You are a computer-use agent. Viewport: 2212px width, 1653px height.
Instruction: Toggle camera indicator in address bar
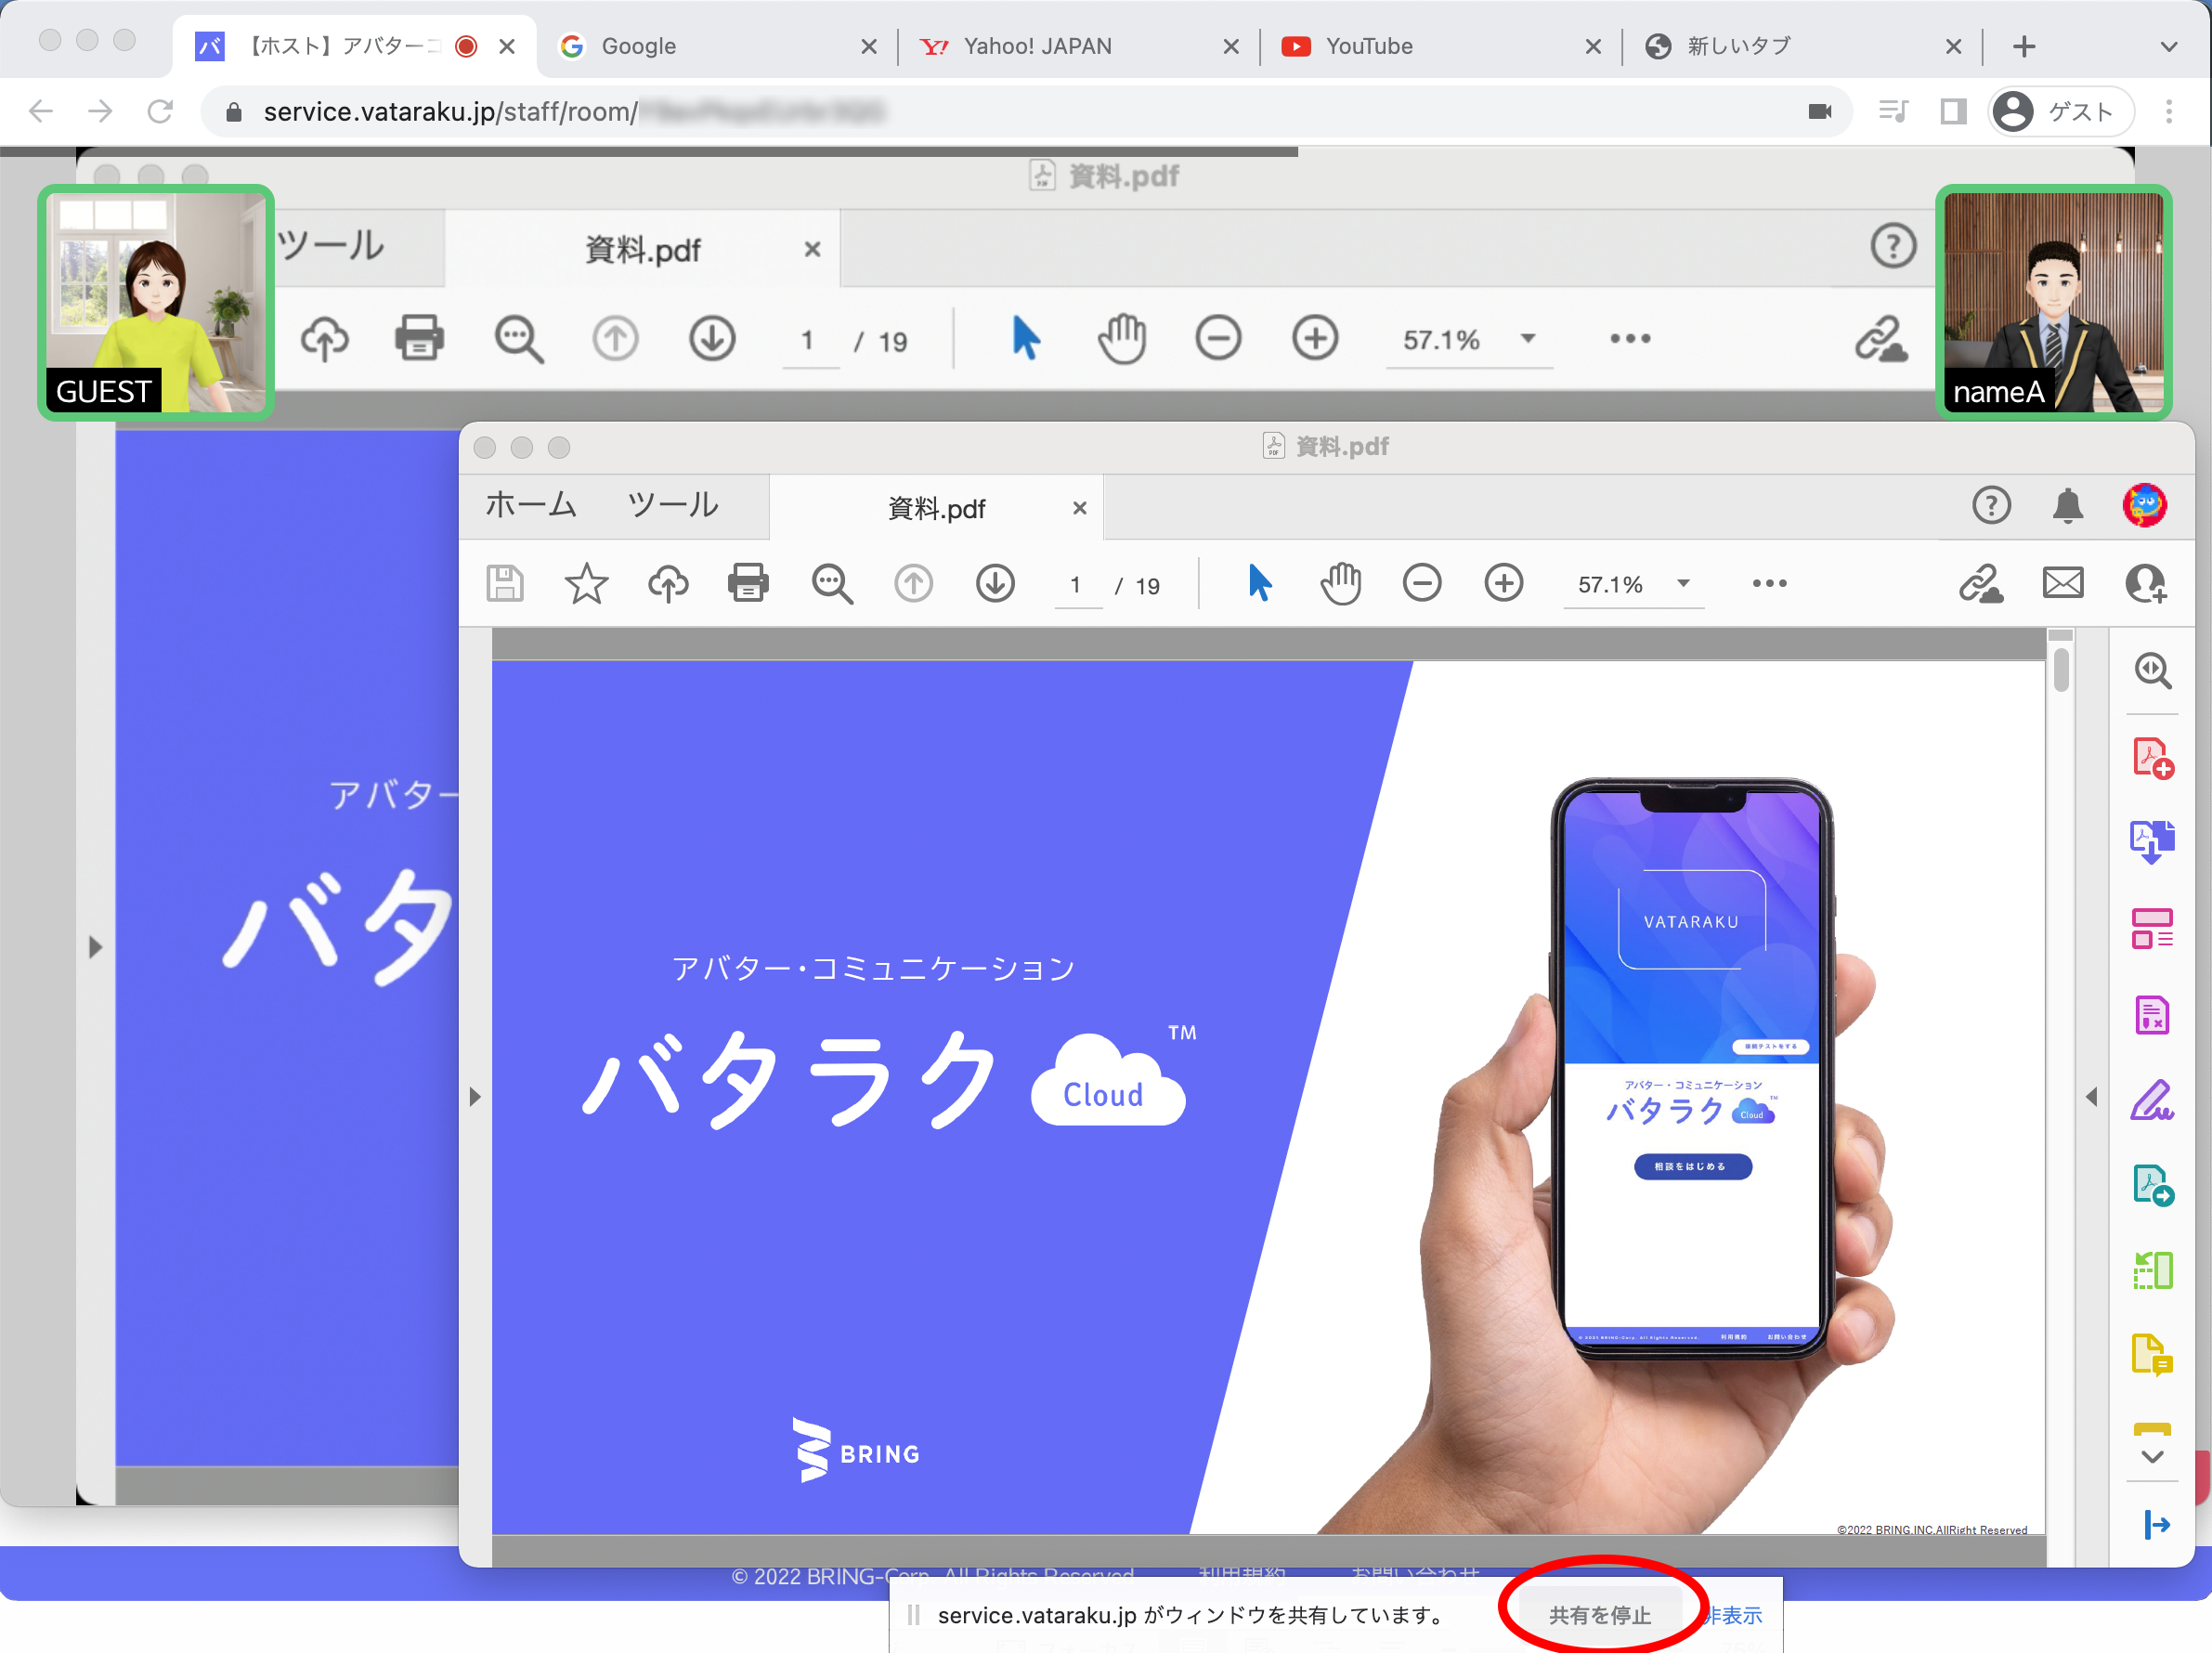1819,111
